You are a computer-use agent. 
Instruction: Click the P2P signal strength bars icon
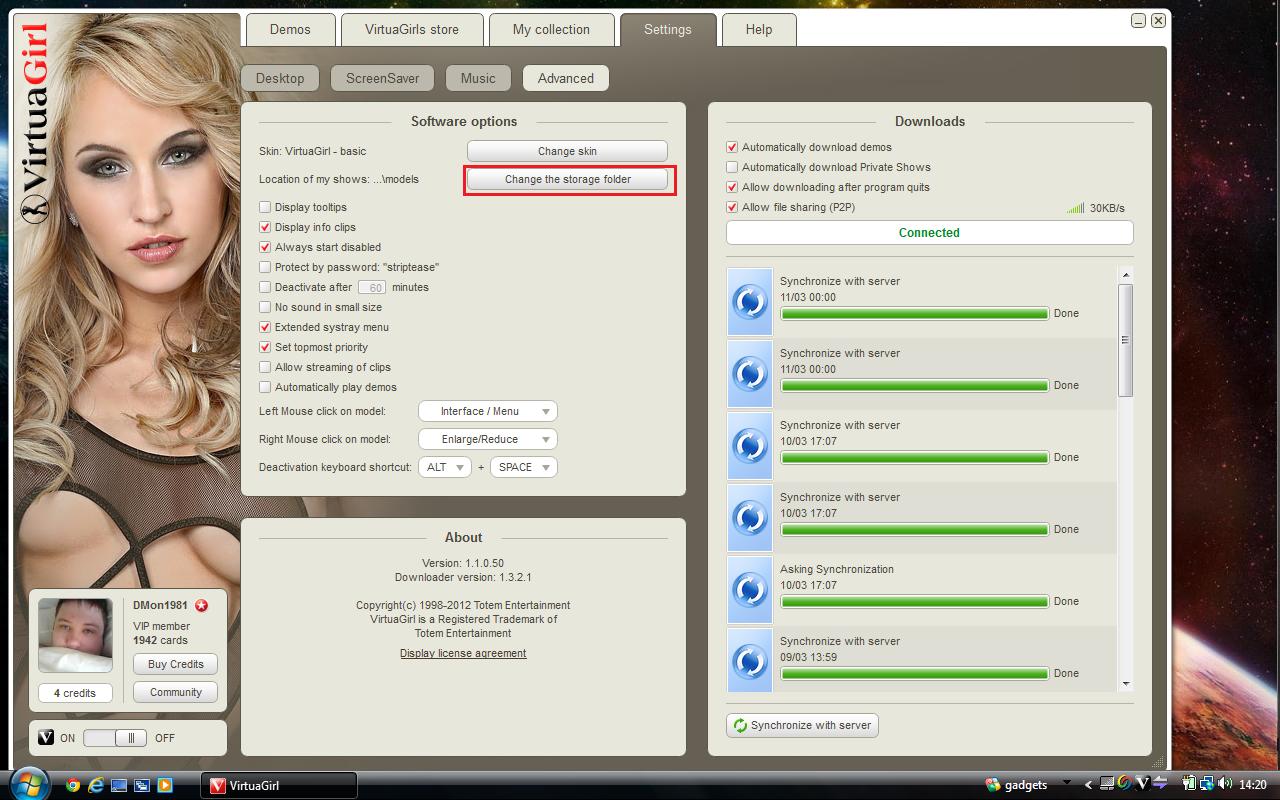click(1075, 208)
